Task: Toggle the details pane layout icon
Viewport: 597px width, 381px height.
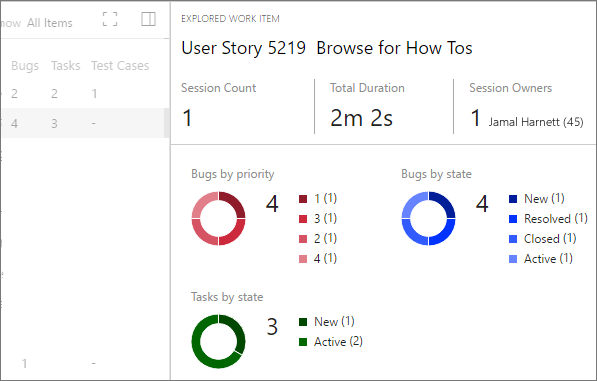Action: 148,19
